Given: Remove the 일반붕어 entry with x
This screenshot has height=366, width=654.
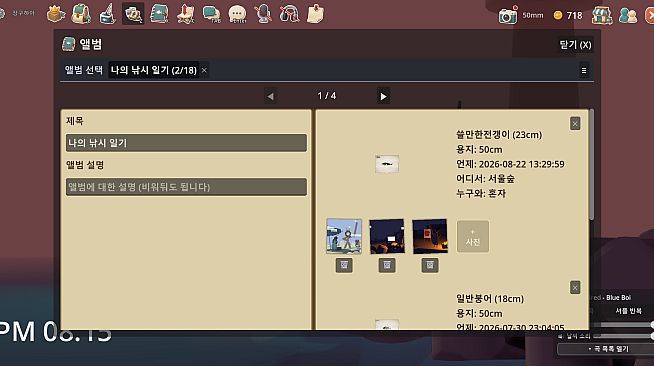Looking at the screenshot, I should click(575, 288).
